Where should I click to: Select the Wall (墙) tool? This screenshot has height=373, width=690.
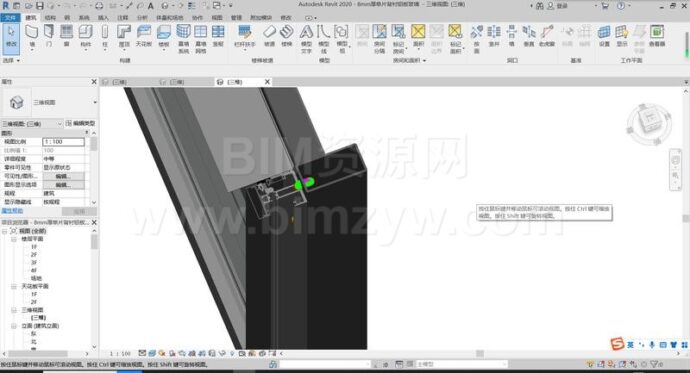click(32, 36)
